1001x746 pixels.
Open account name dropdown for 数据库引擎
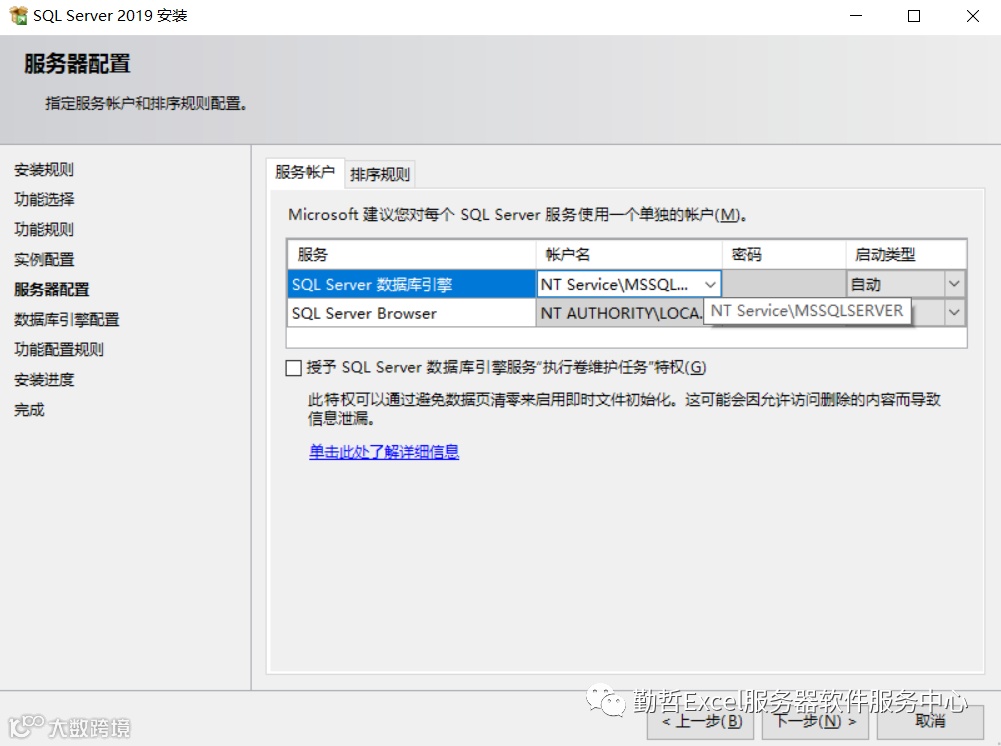point(711,285)
